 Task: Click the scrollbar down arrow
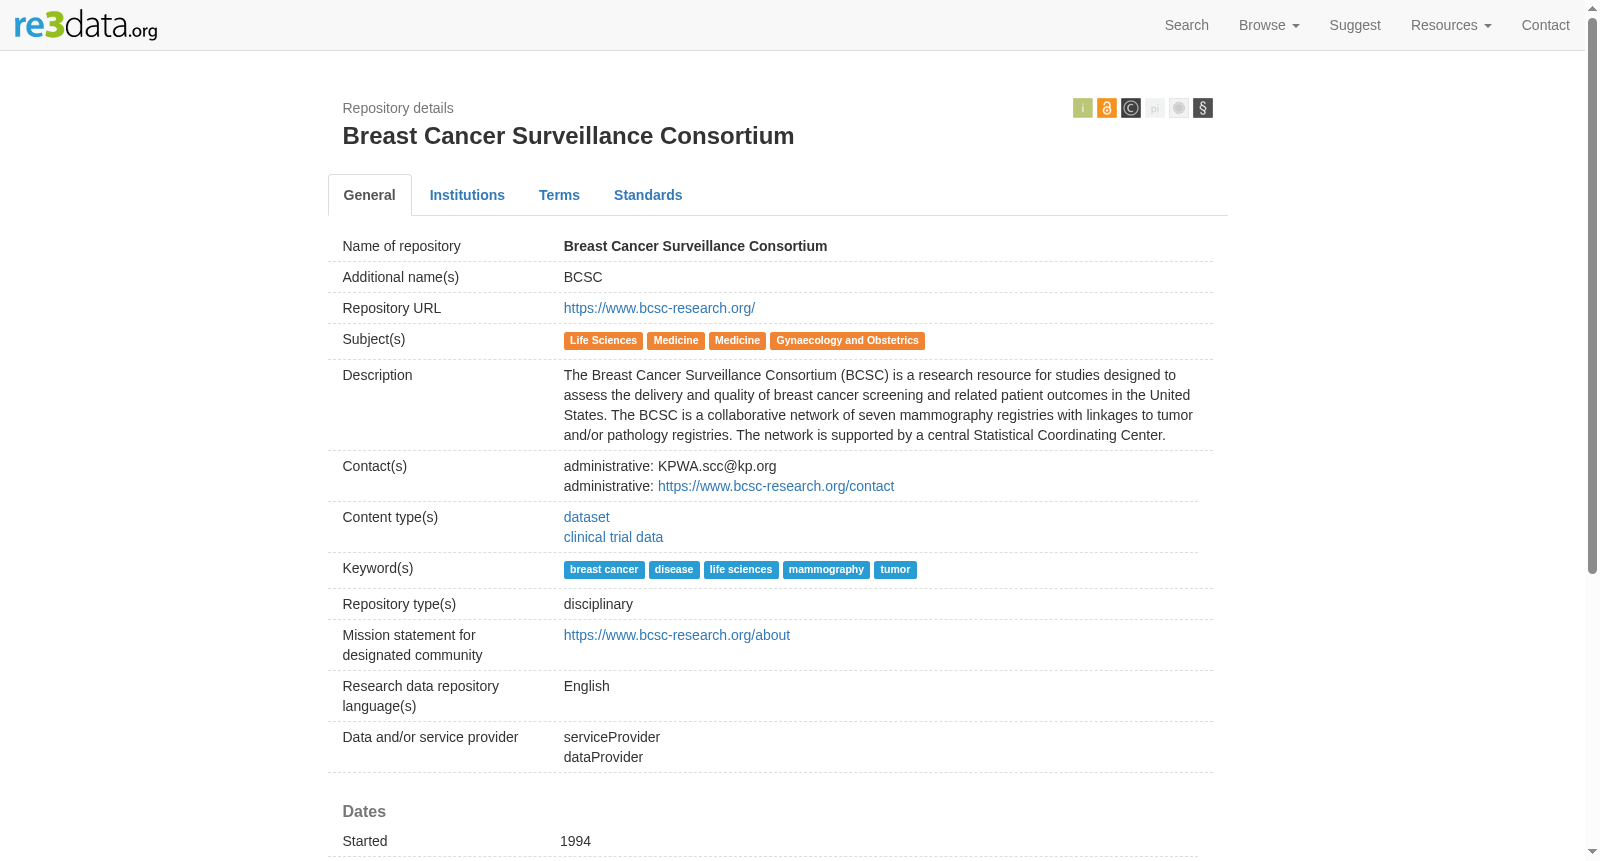pos(1592,852)
